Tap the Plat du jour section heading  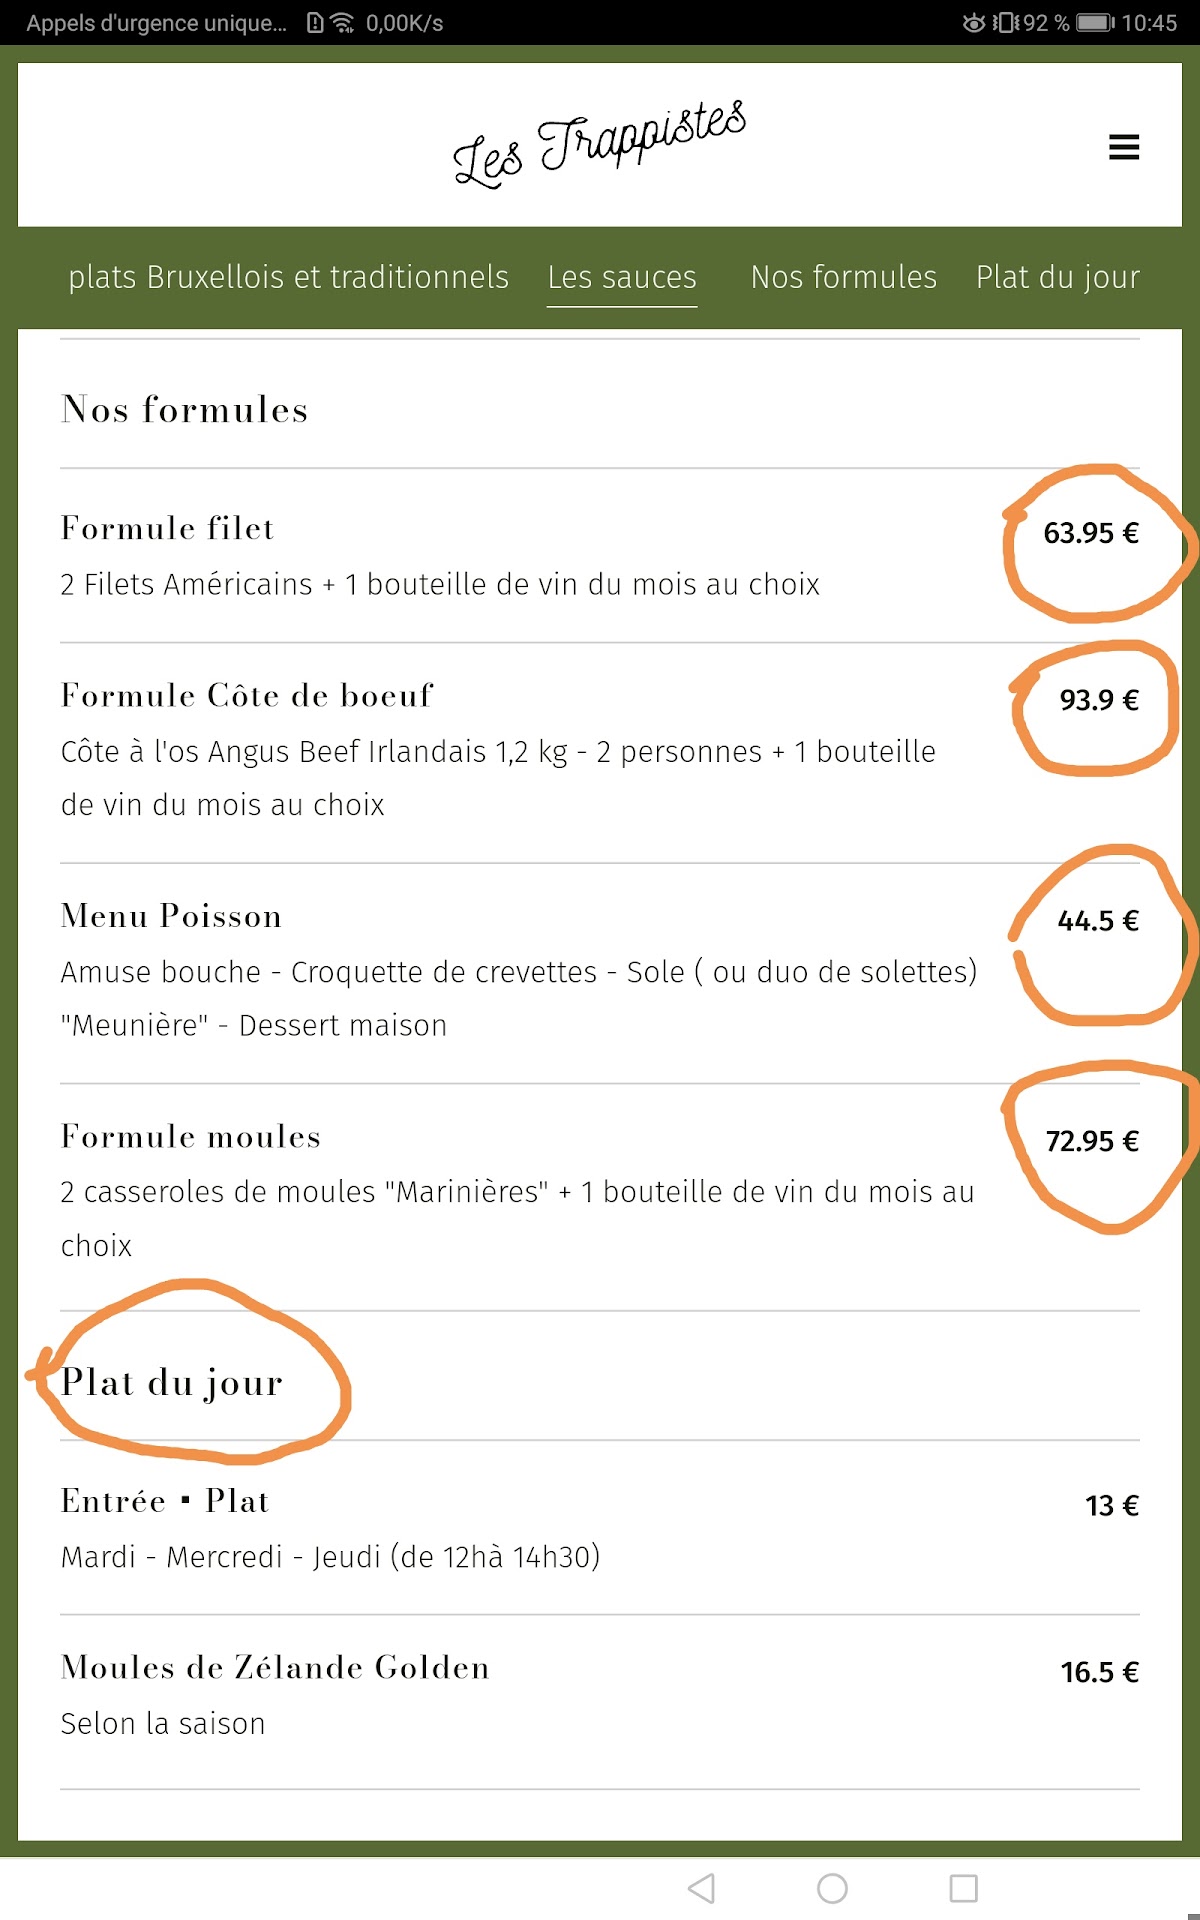click(x=172, y=1383)
